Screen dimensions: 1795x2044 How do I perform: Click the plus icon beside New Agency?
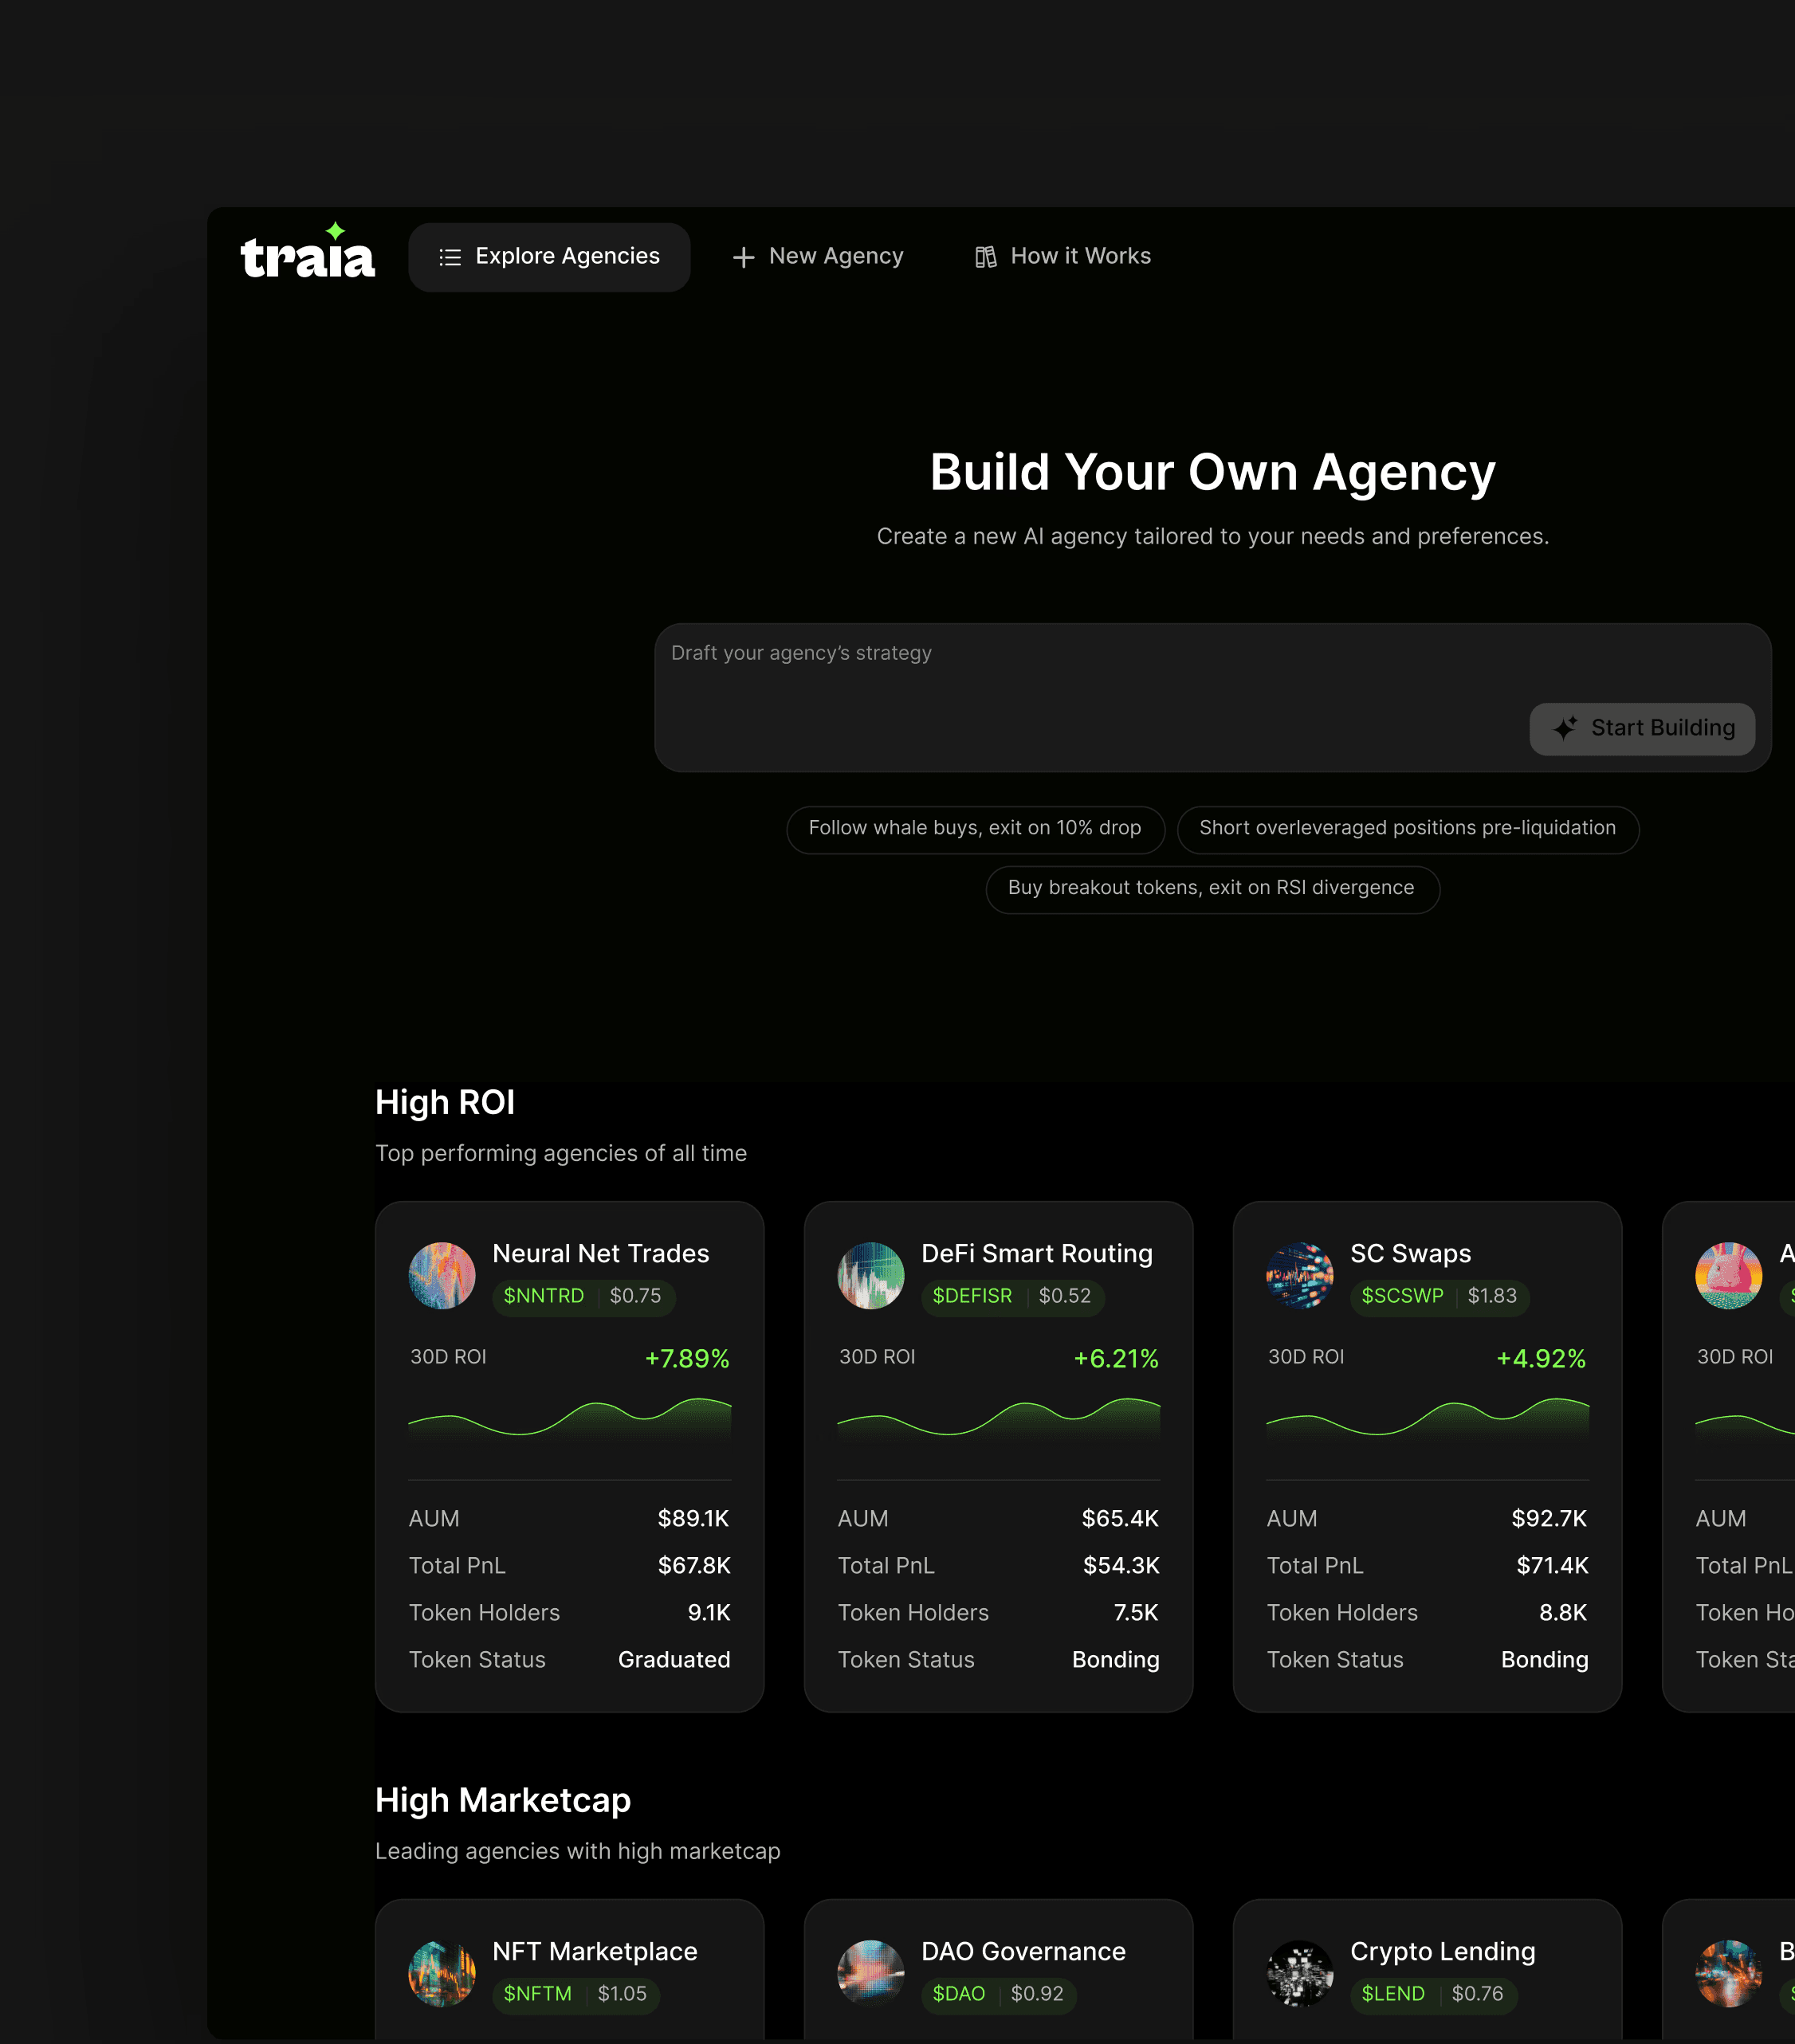(743, 258)
